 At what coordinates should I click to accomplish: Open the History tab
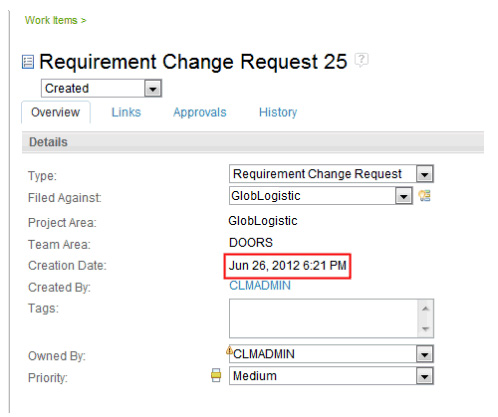[x=278, y=112]
